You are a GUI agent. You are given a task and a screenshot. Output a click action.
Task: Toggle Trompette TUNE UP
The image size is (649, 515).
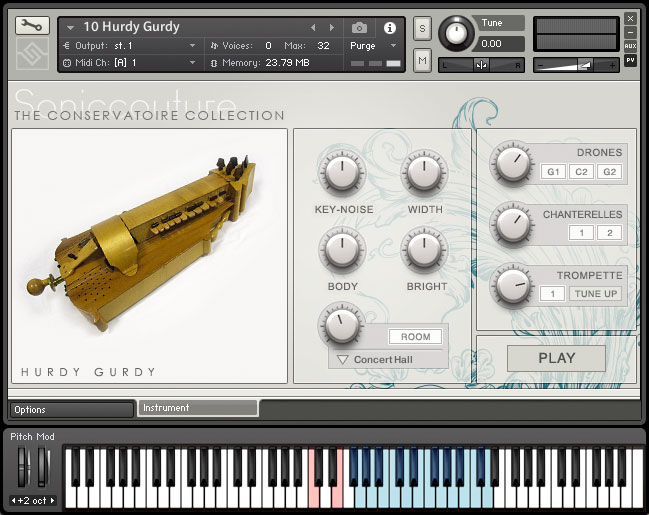[x=596, y=294]
